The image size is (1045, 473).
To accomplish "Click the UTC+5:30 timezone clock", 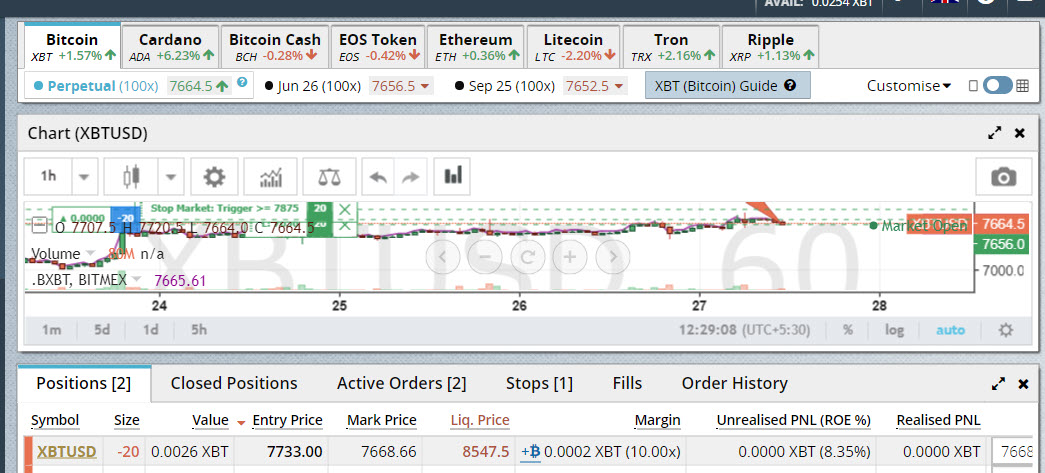I will point(744,330).
